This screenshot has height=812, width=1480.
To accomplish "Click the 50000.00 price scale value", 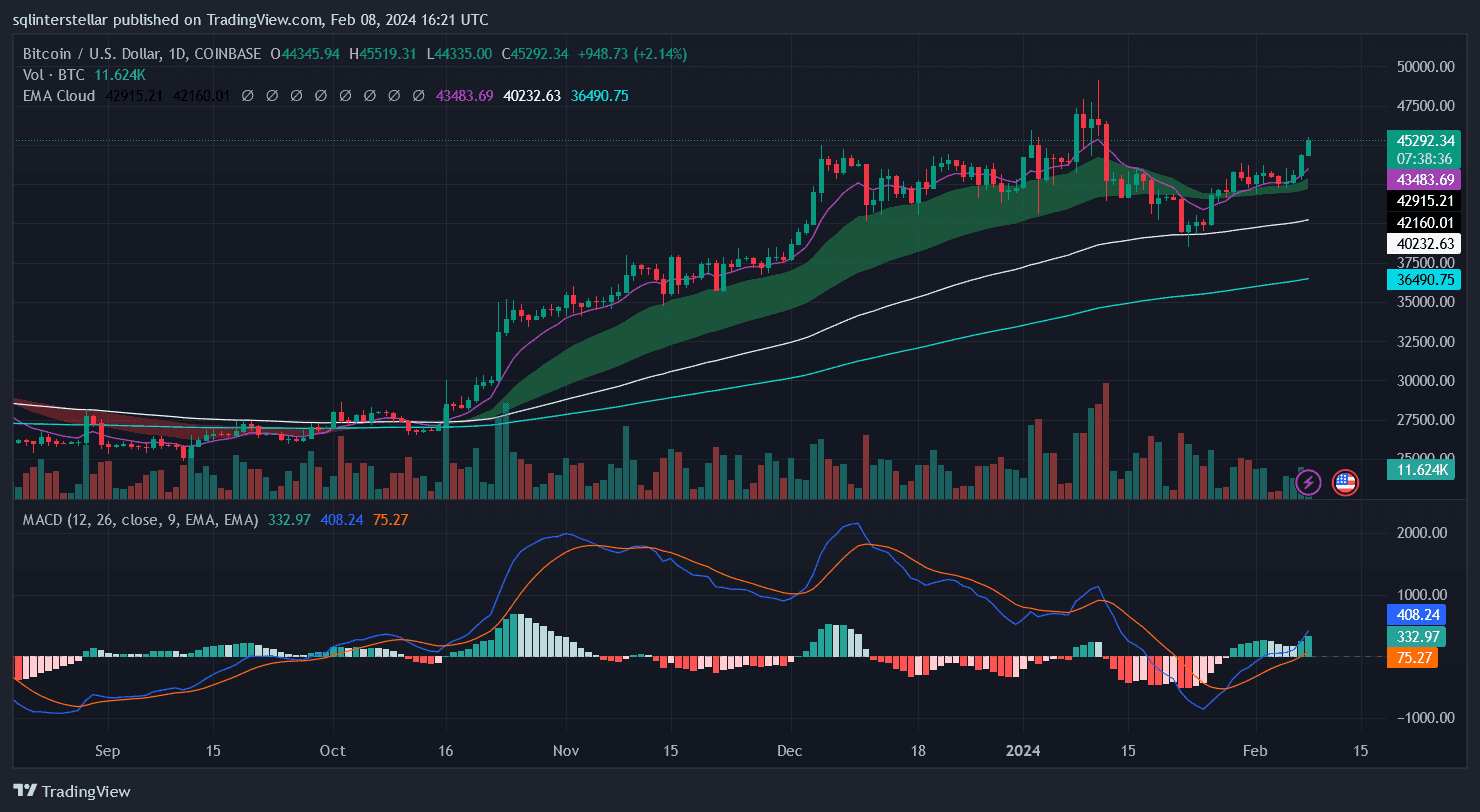I will (x=1425, y=67).
